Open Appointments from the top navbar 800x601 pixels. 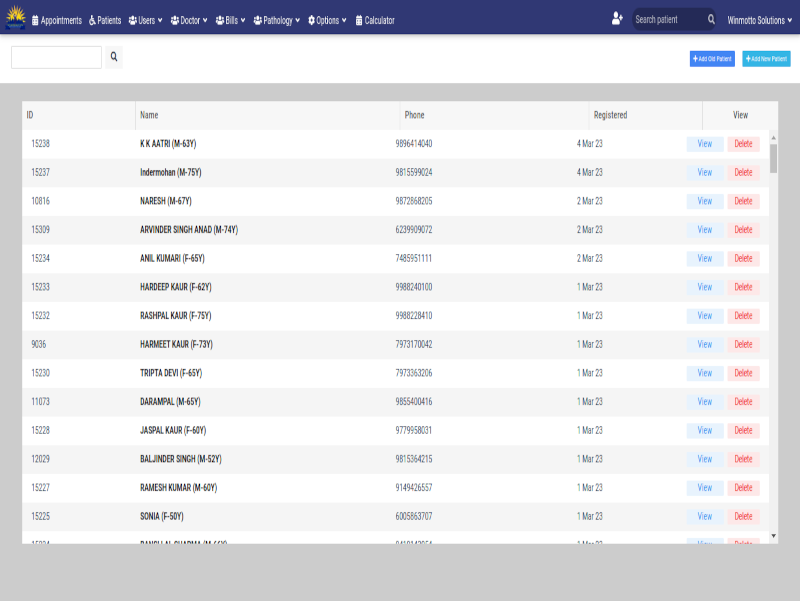point(57,20)
